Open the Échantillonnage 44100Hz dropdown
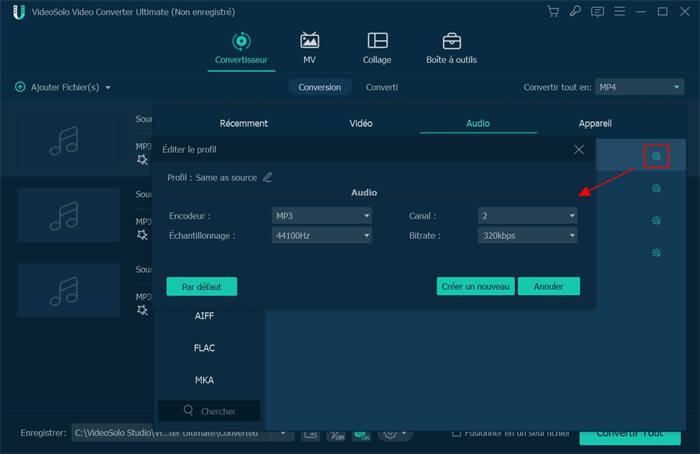 (322, 236)
